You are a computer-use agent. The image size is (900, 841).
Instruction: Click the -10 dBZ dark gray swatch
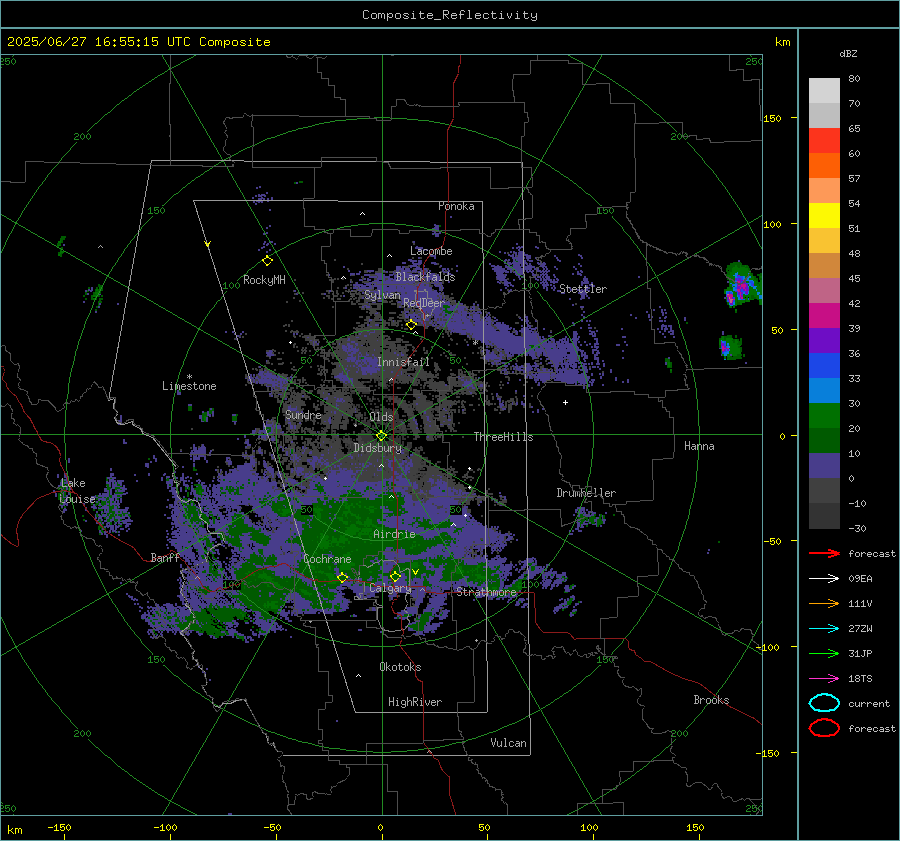[824, 516]
